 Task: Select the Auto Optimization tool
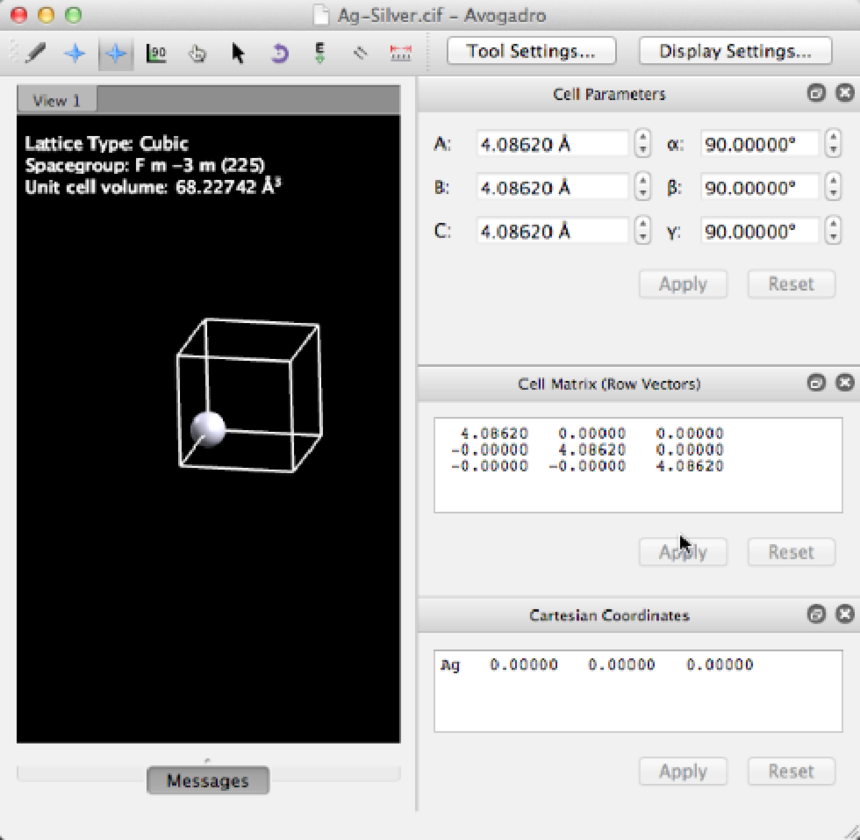[x=320, y=53]
